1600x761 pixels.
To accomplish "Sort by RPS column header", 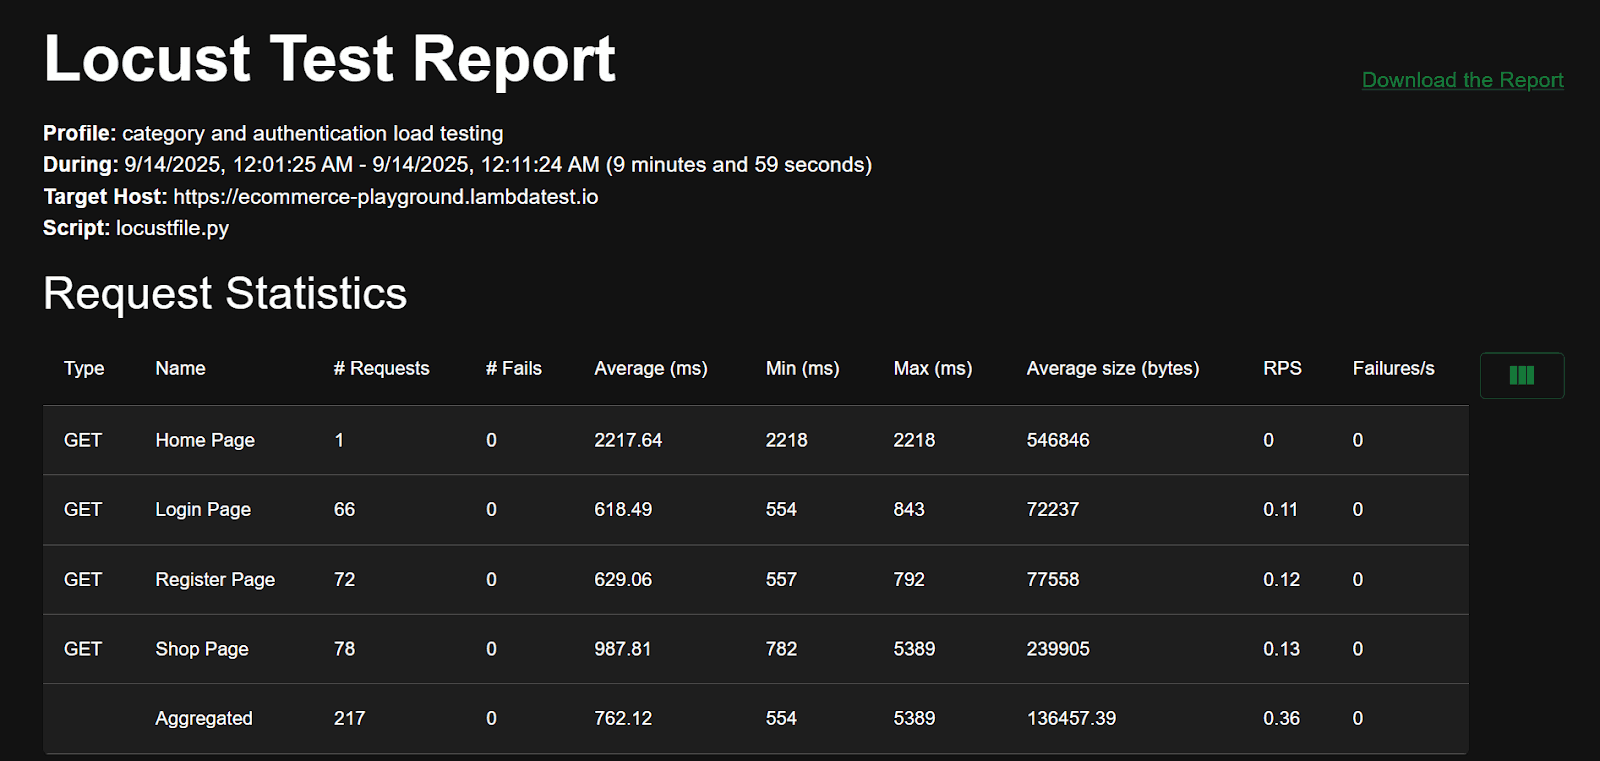I will point(1282,368).
